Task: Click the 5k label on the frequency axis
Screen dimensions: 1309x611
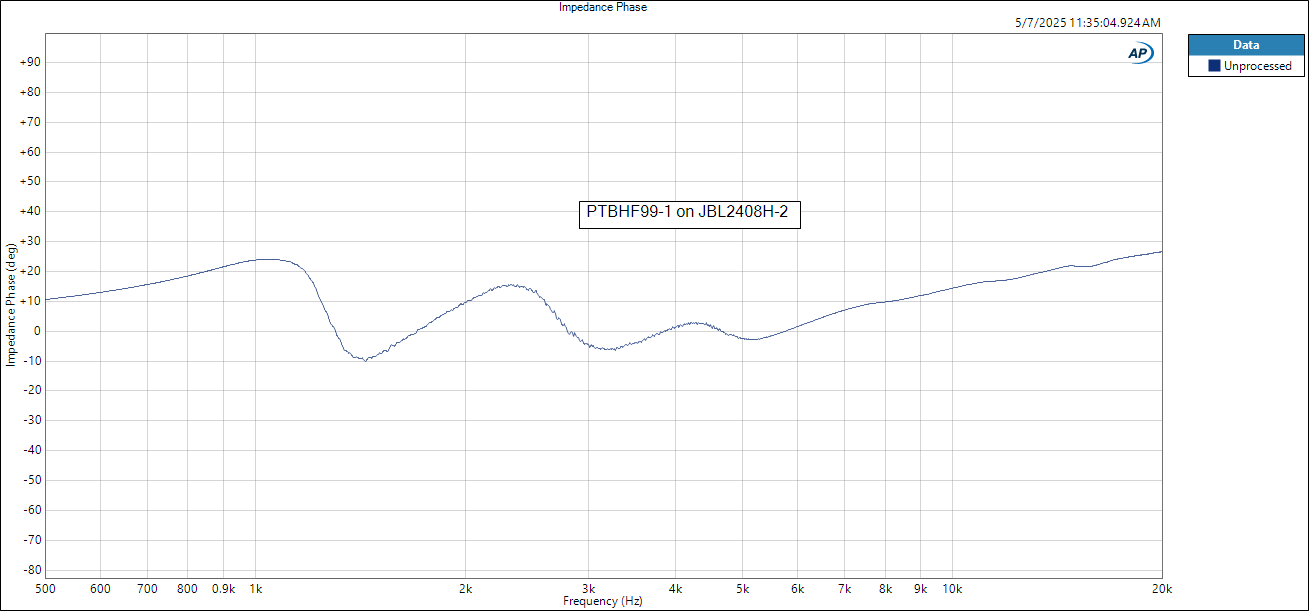Action: [x=742, y=589]
